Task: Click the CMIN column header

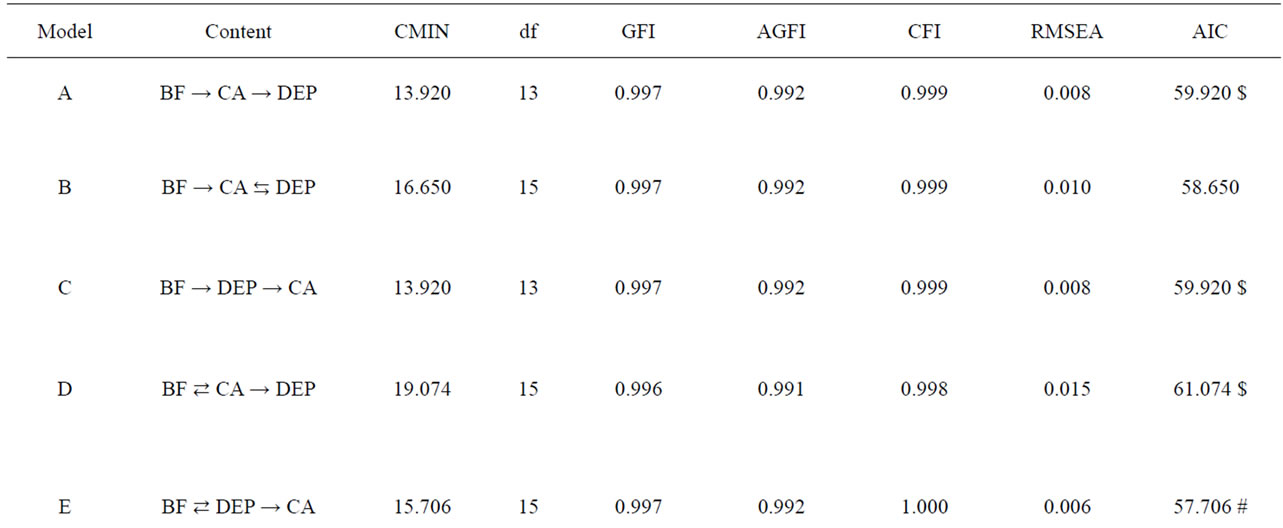Action: point(422,31)
